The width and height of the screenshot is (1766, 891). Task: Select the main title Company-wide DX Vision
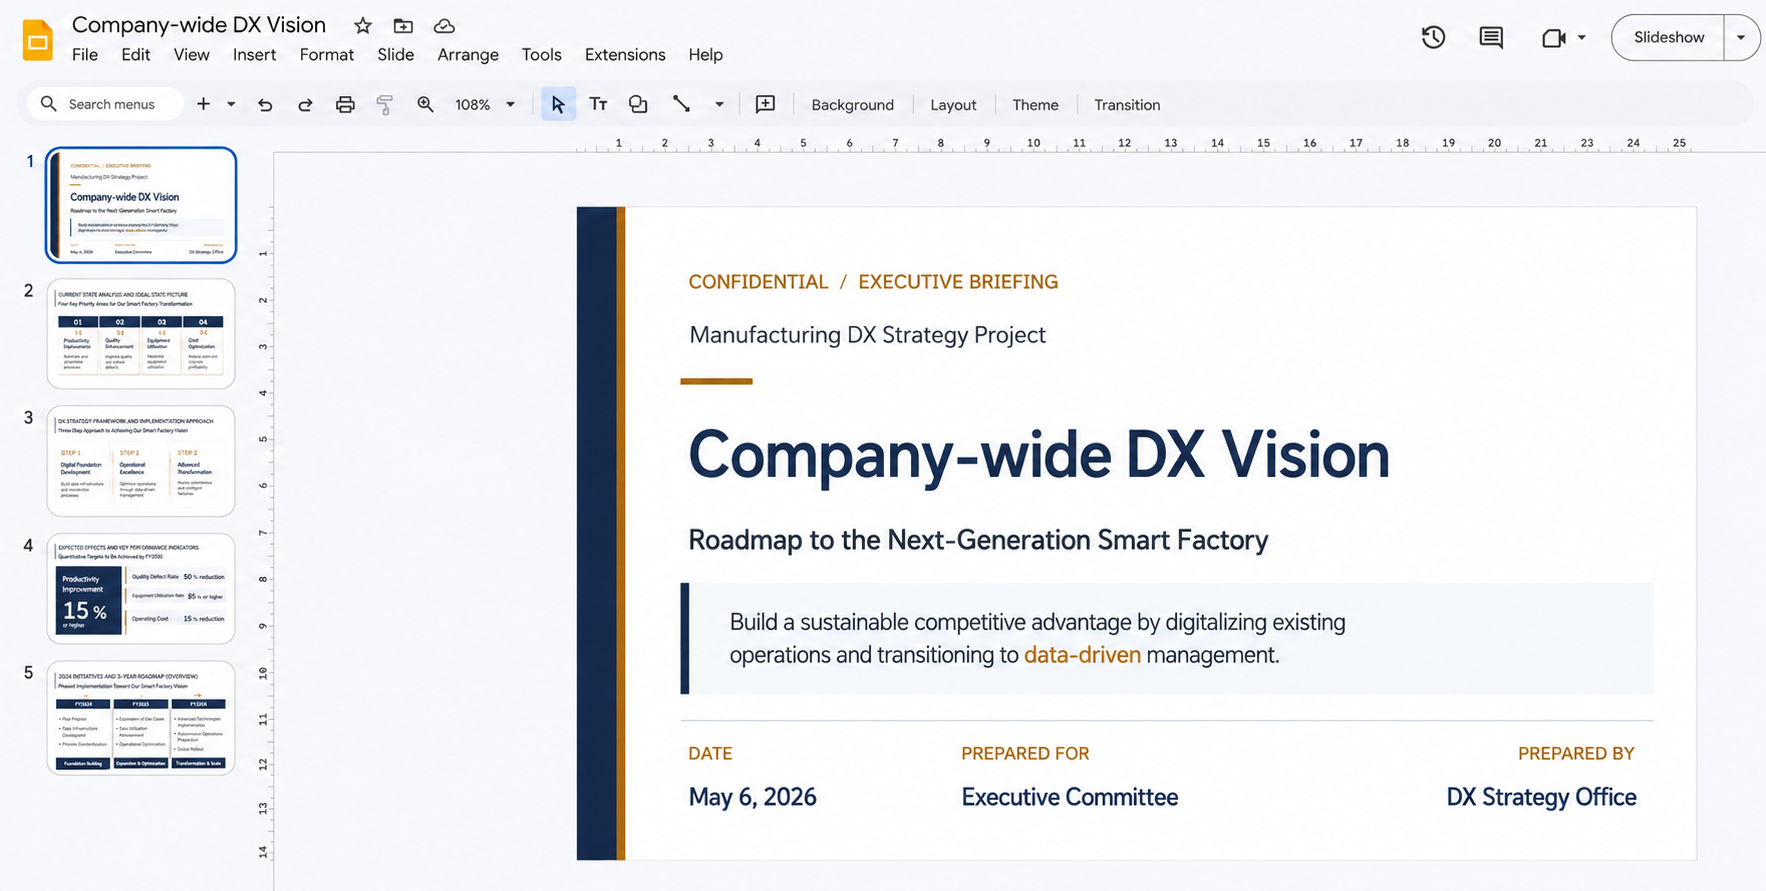pyautogui.click(x=1039, y=456)
